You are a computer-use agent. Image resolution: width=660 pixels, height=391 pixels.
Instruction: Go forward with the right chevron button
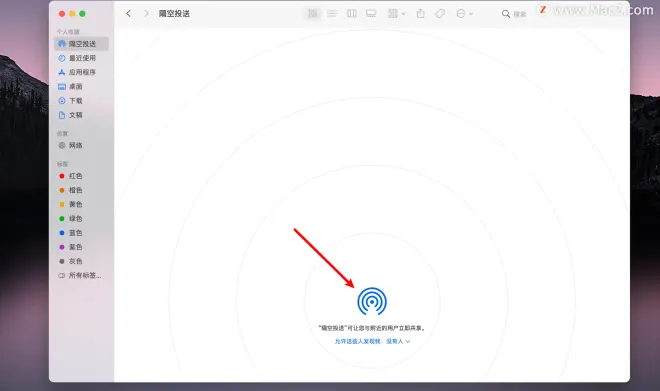pyautogui.click(x=146, y=13)
